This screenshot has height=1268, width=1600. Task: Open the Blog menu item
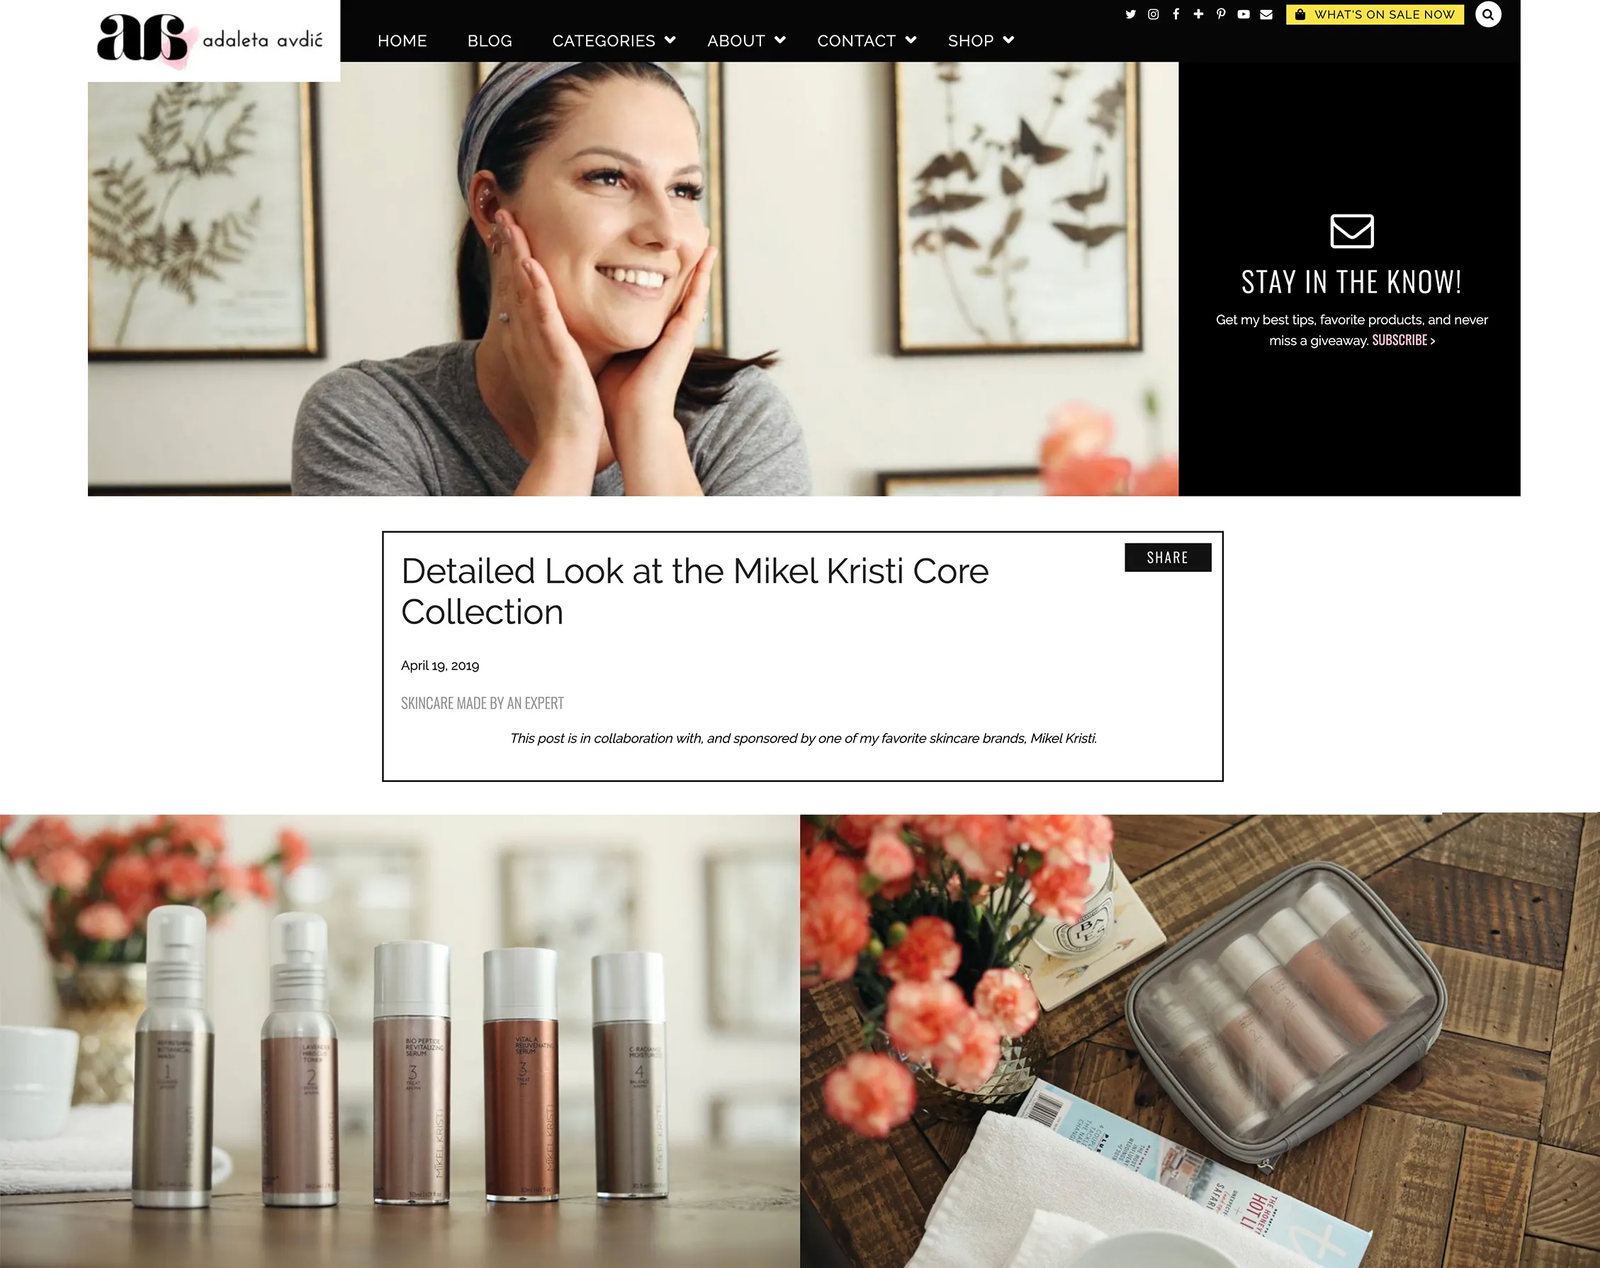click(x=489, y=41)
